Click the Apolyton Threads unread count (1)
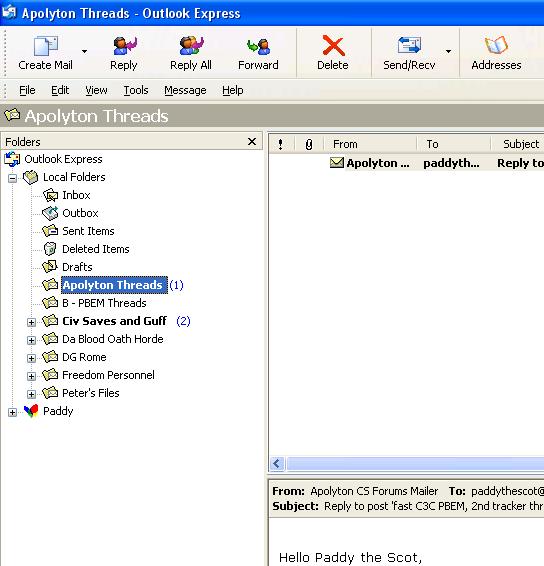The height and width of the screenshot is (566, 544). [x=177, y=285]
